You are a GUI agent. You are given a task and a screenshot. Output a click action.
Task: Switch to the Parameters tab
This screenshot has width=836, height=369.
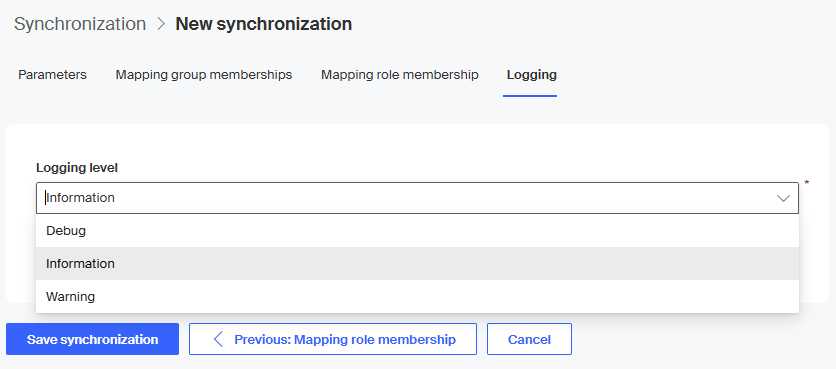pos(52,75)
